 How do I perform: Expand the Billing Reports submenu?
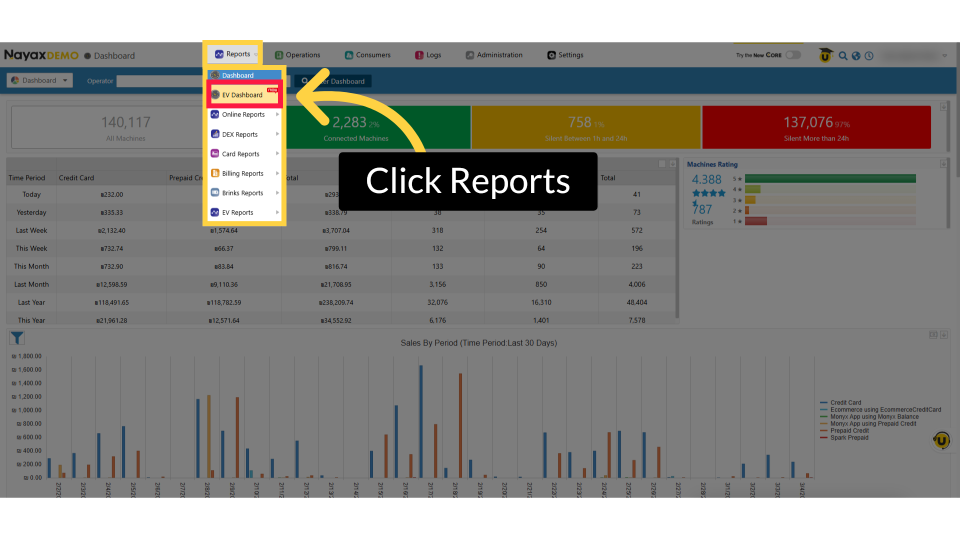(245, 174)
